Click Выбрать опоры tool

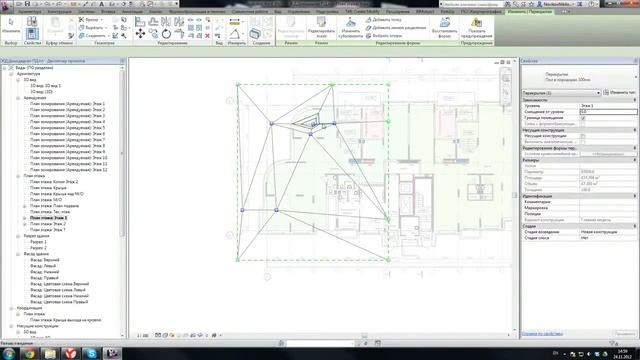click(x=383, y=36)
